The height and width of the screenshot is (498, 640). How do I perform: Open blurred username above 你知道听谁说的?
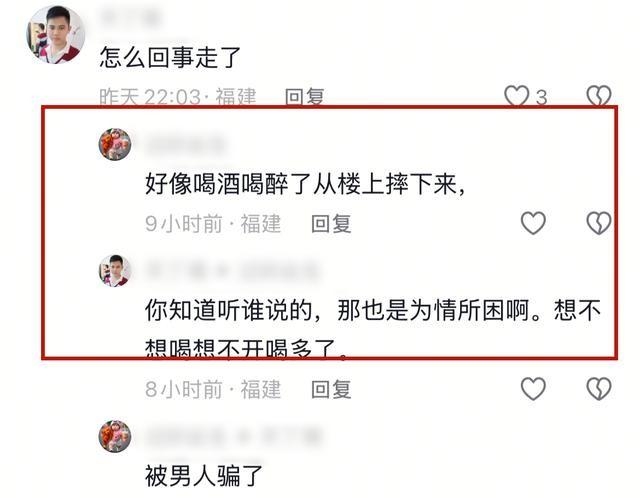(233, 270)
